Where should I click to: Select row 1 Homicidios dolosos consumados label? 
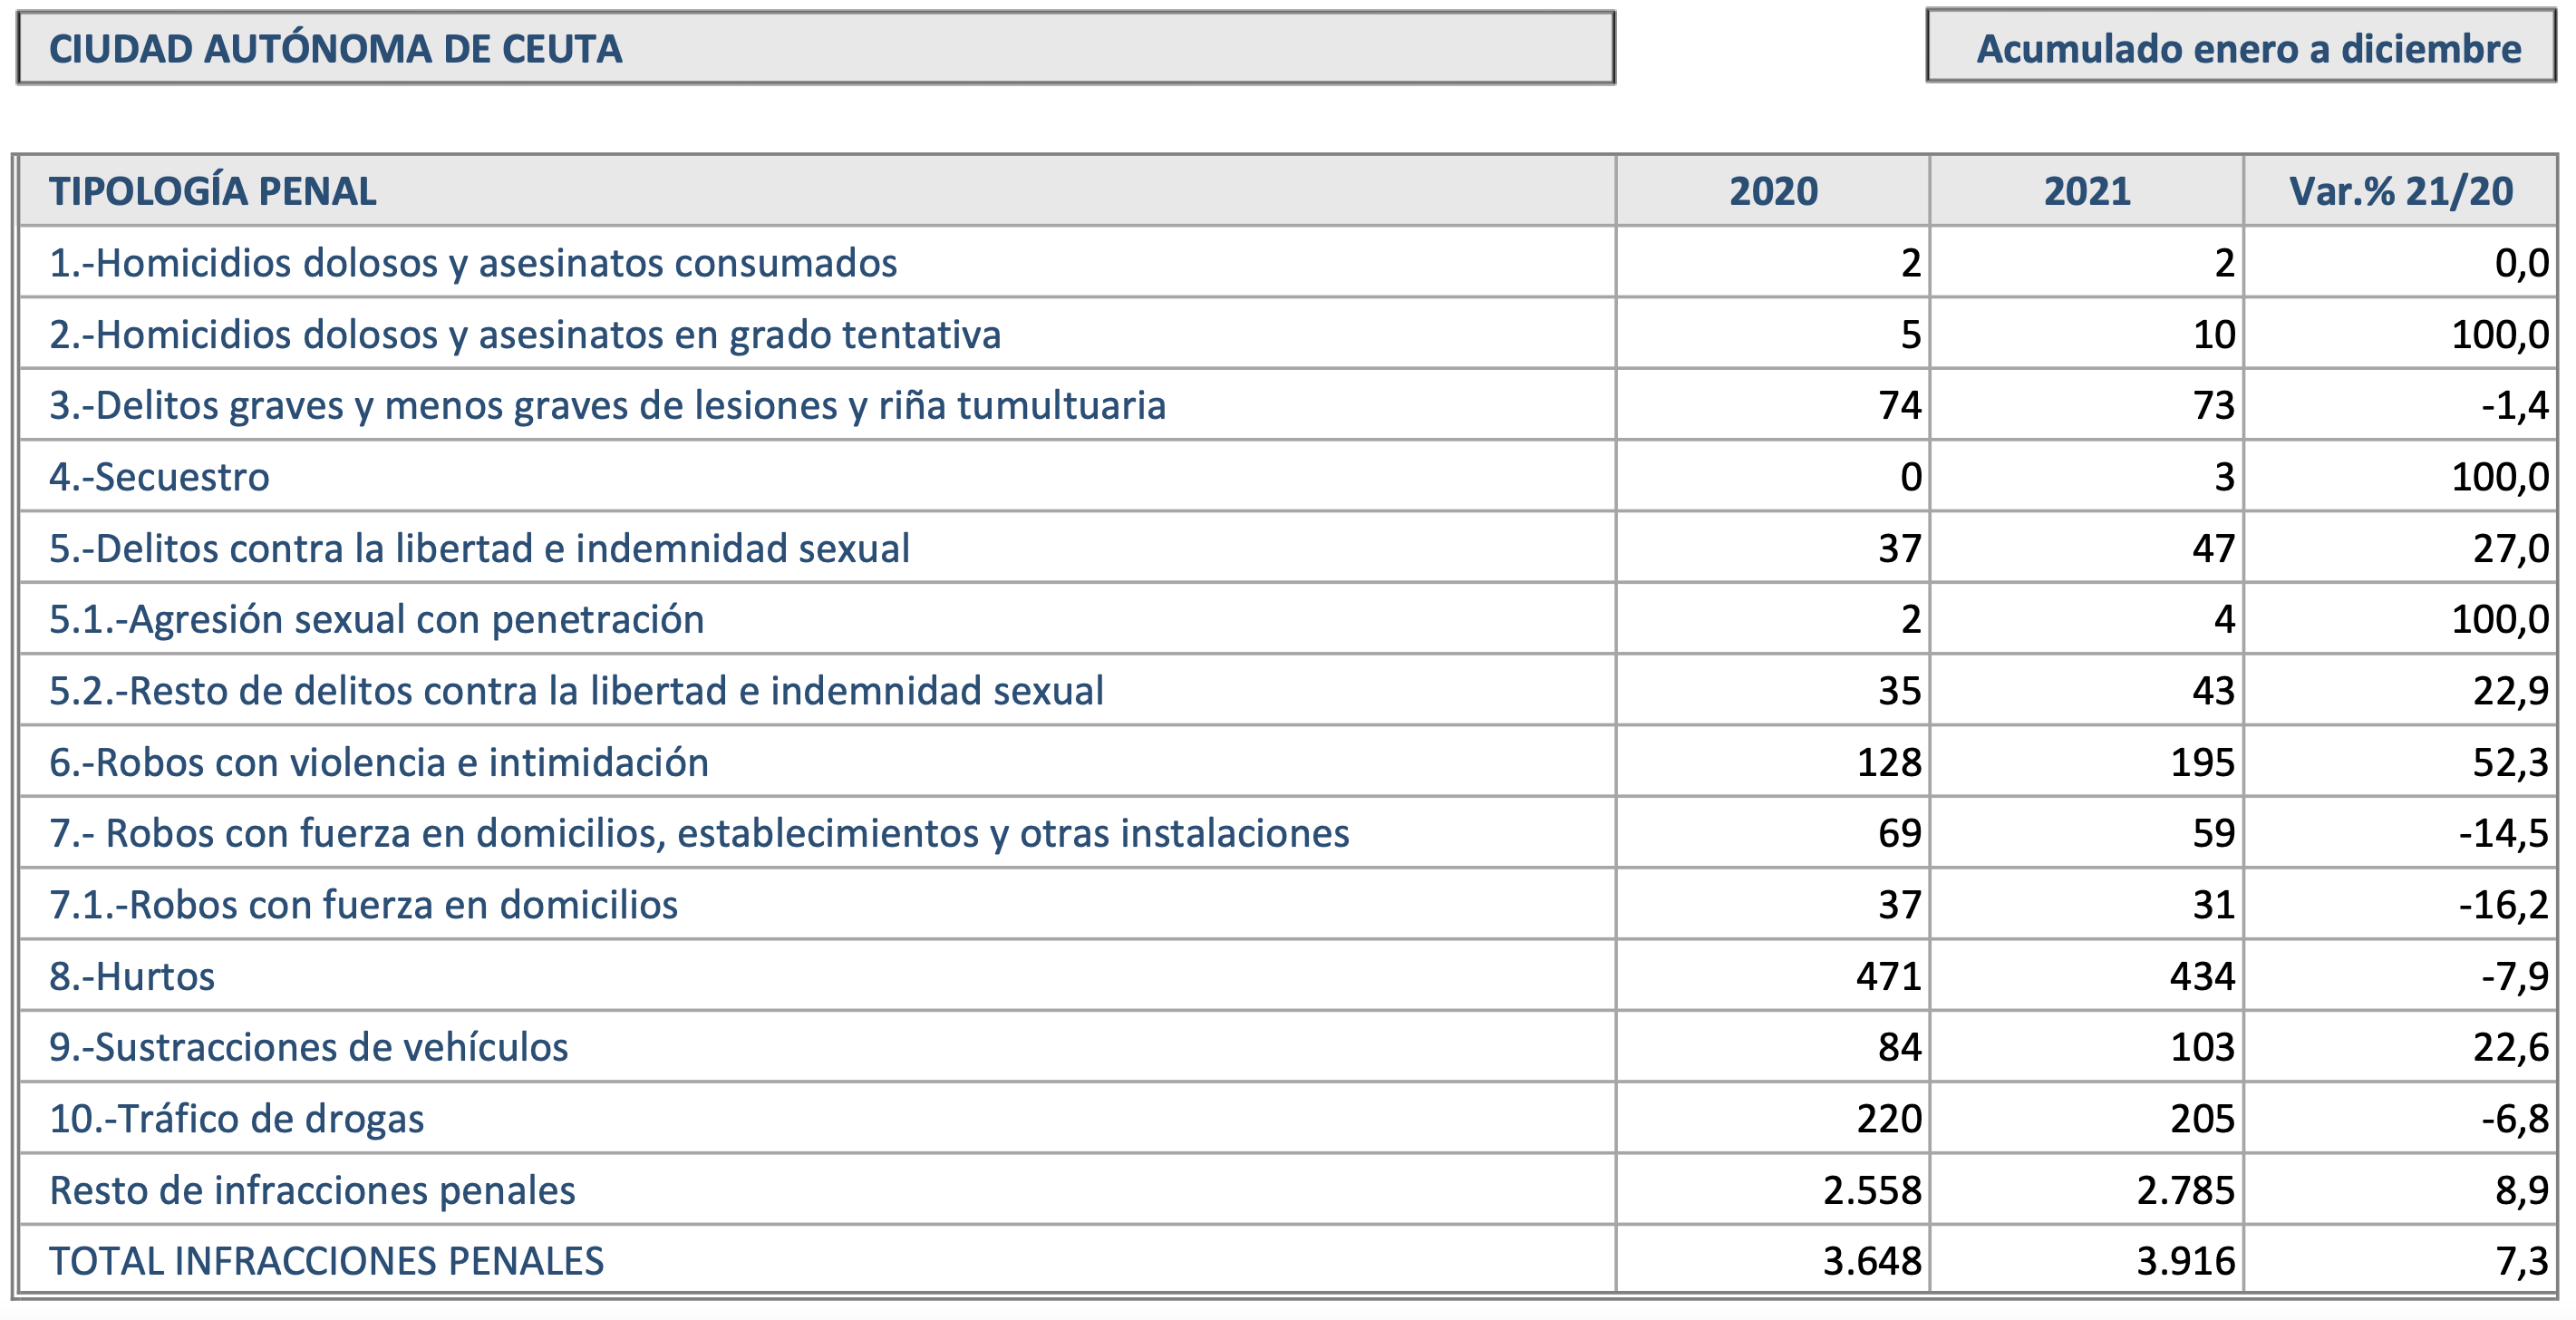(x=473, y=263)
